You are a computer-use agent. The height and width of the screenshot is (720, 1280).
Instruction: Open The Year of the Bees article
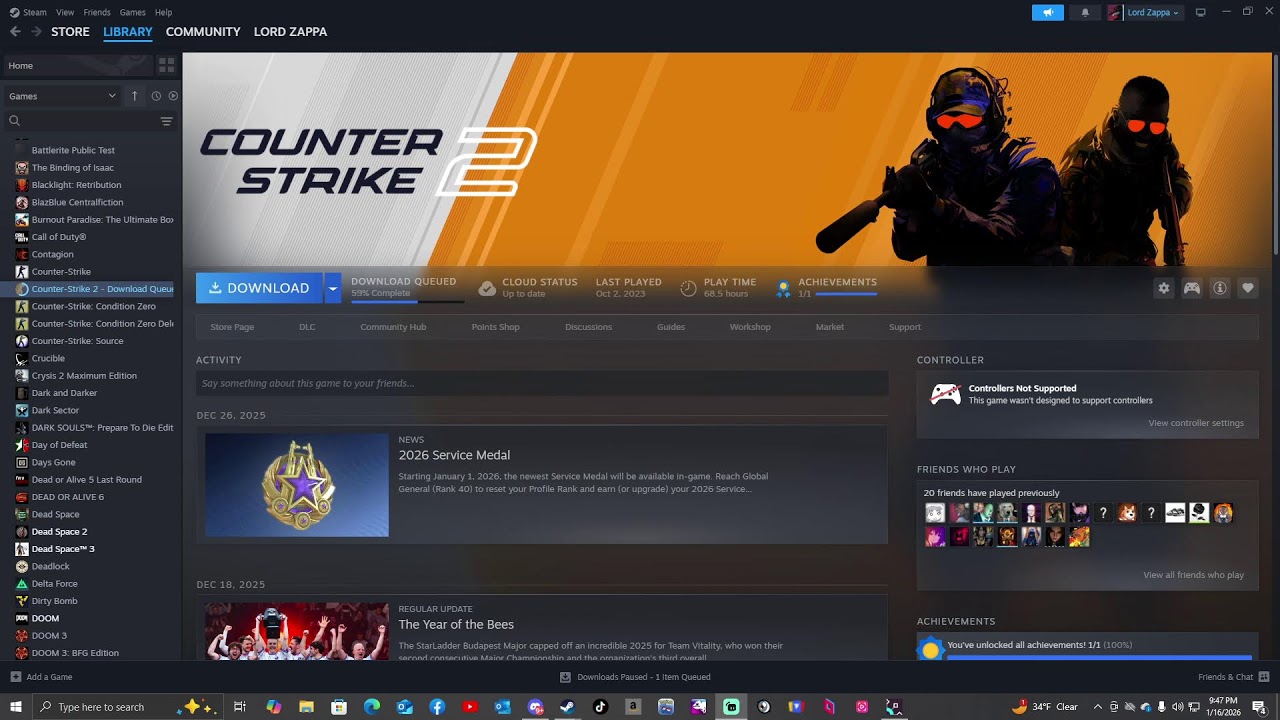click(456, 624)
